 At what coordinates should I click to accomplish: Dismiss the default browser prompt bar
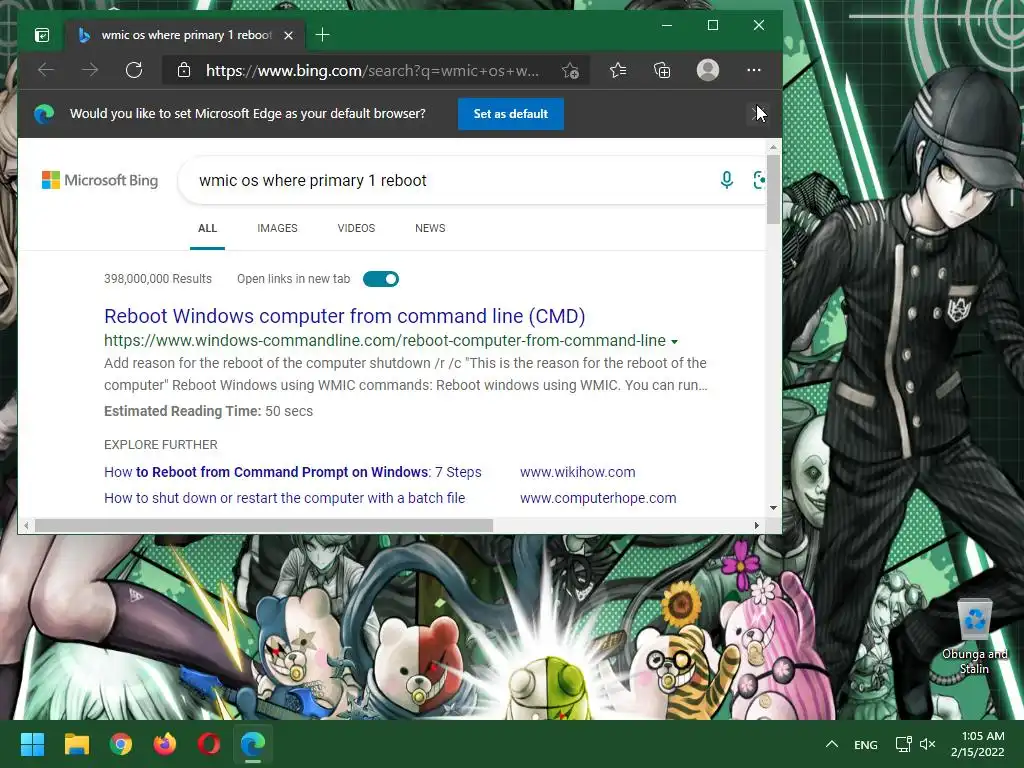(x=758, y=114)
